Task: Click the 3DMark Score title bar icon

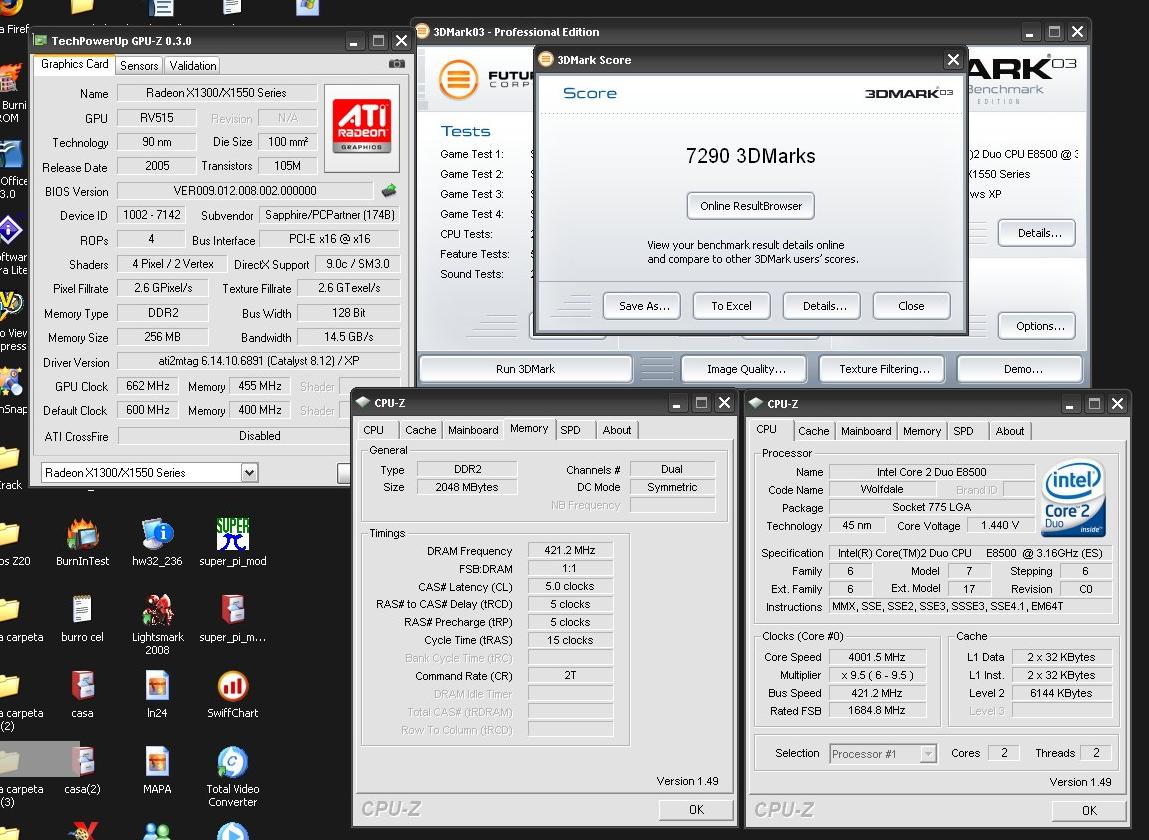Action: coord(546,59)
